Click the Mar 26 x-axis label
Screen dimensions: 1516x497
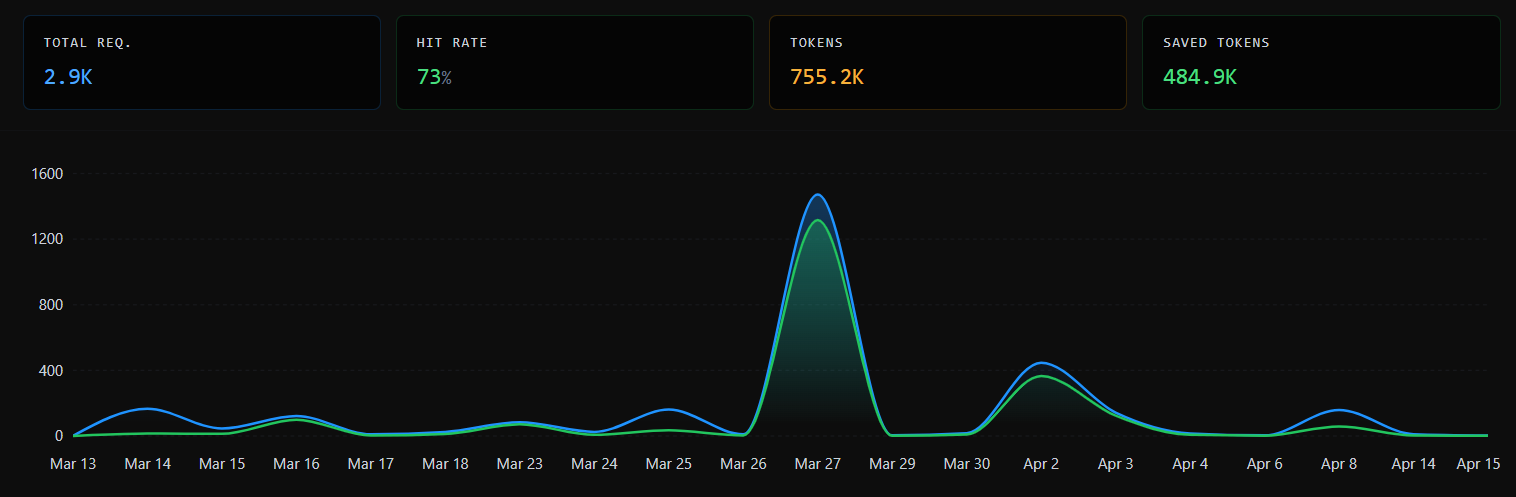point(744,464)
